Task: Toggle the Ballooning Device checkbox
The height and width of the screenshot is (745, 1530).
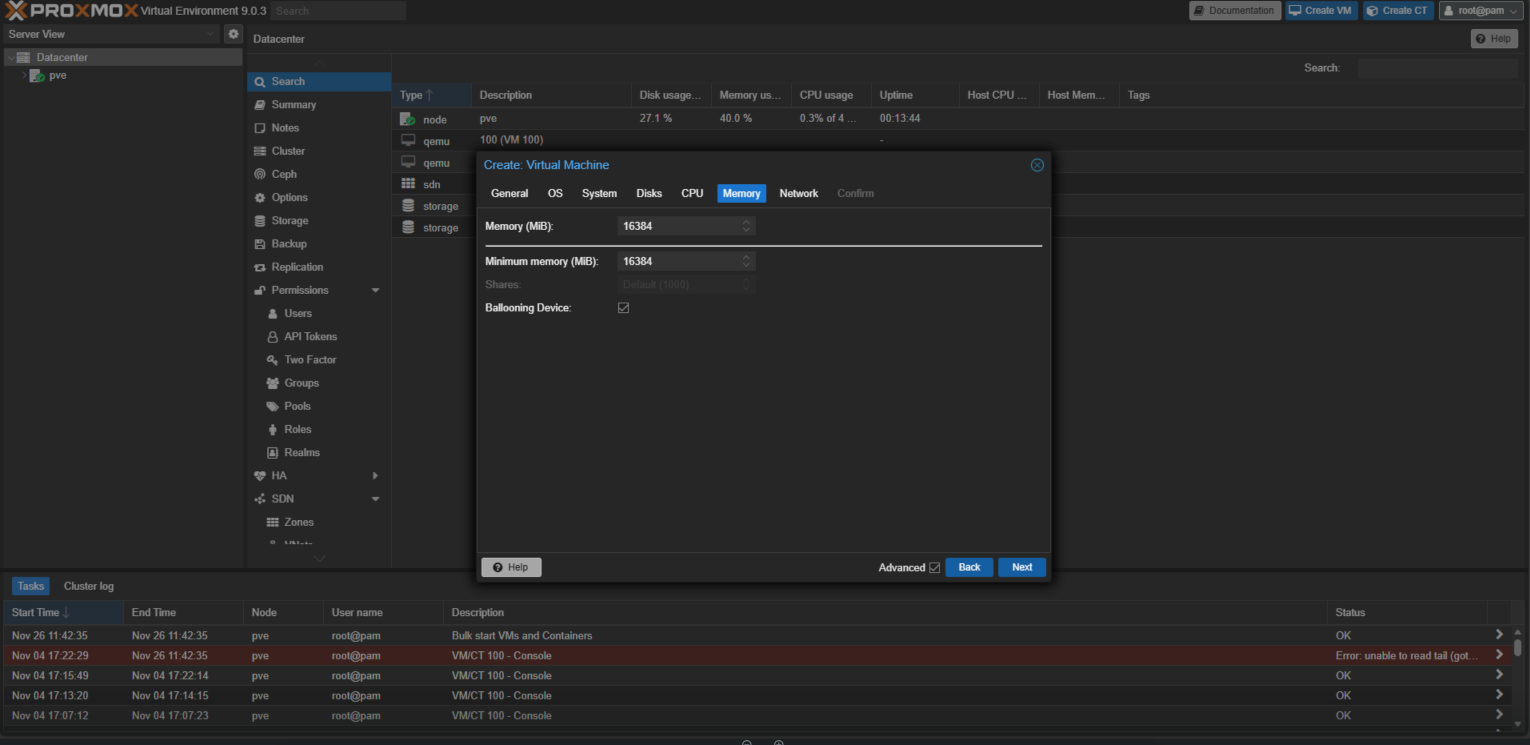Action: (623, 308)
